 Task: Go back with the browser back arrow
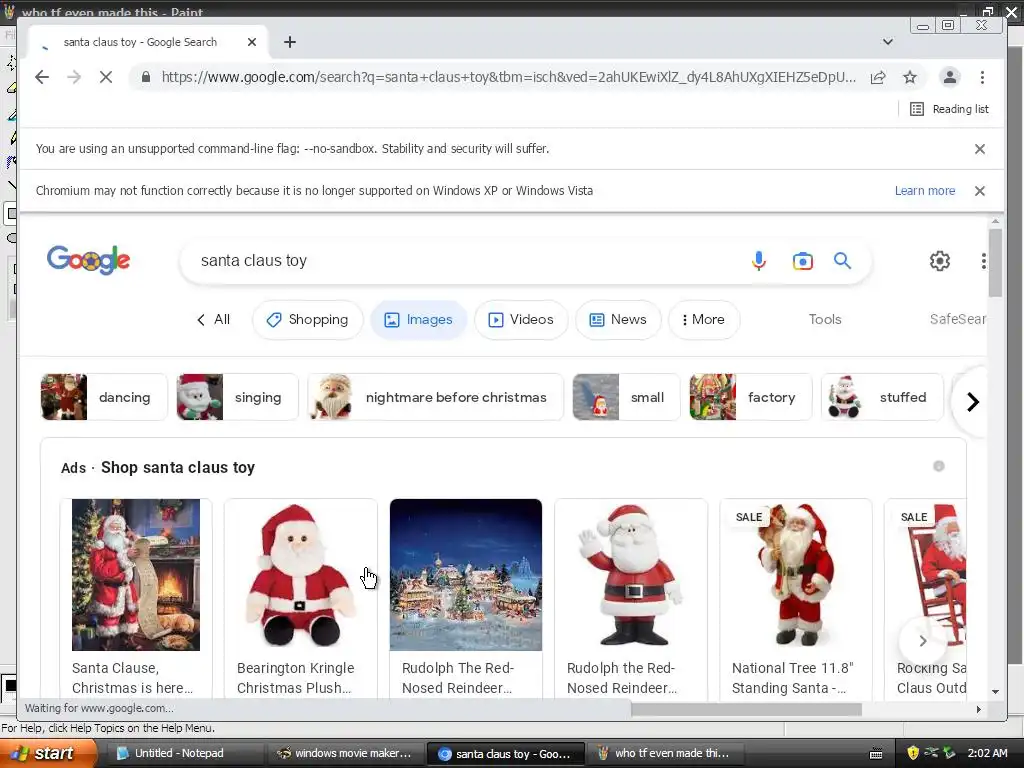42,77
